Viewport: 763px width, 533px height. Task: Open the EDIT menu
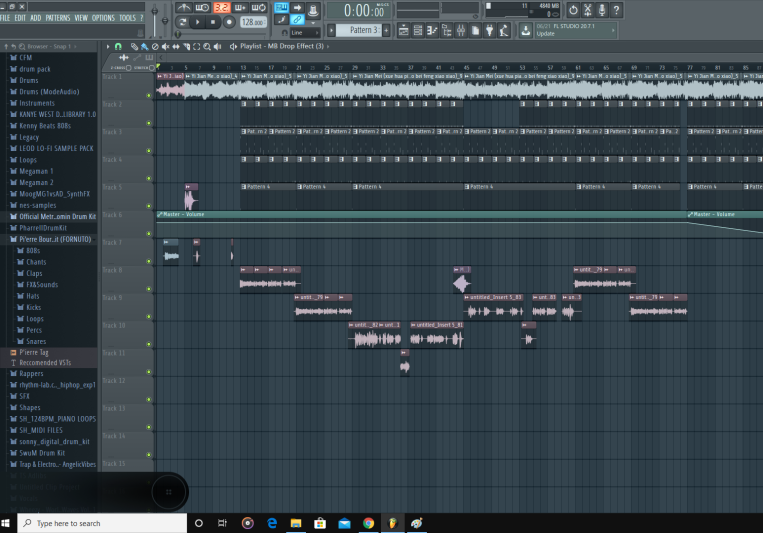[20, 18]
